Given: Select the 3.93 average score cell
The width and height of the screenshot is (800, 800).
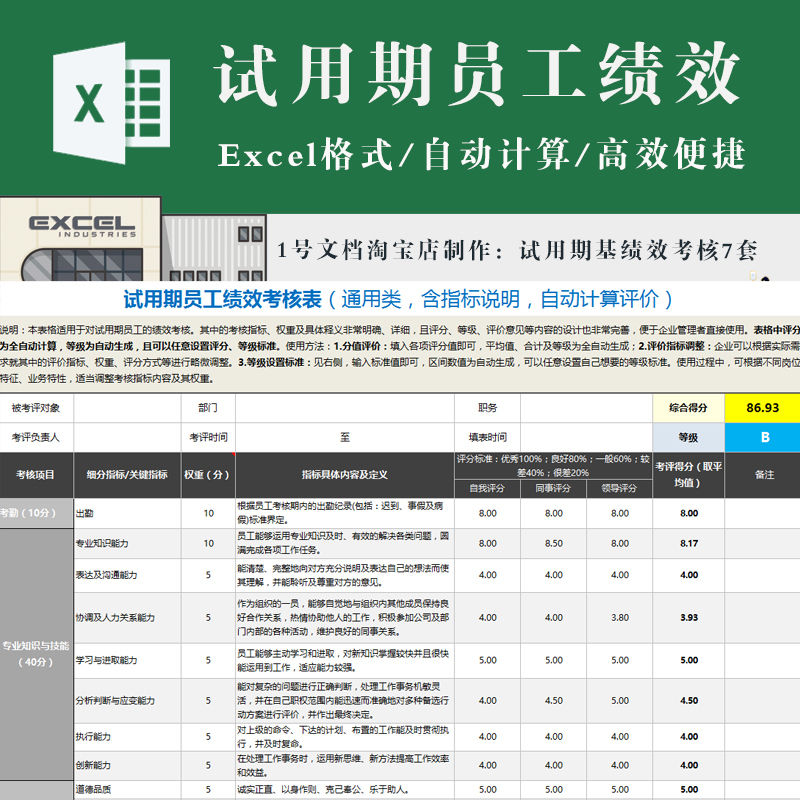Looking at the screenshot, I should click(x=688, y=618).
